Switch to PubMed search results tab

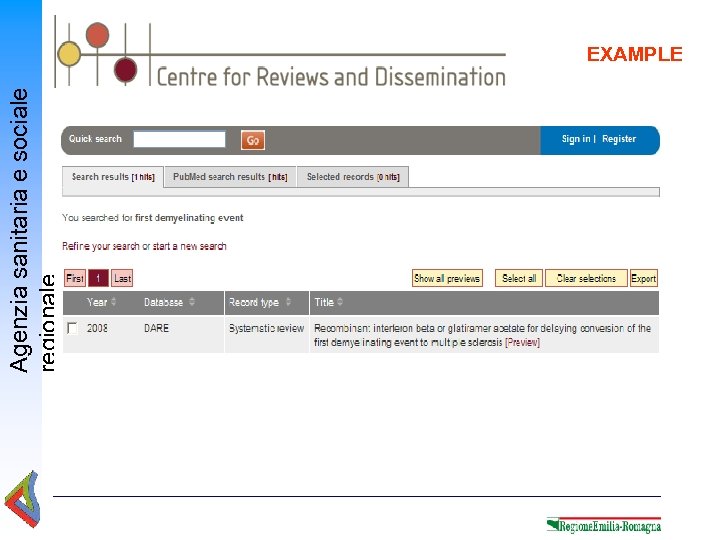click(230, 177)
